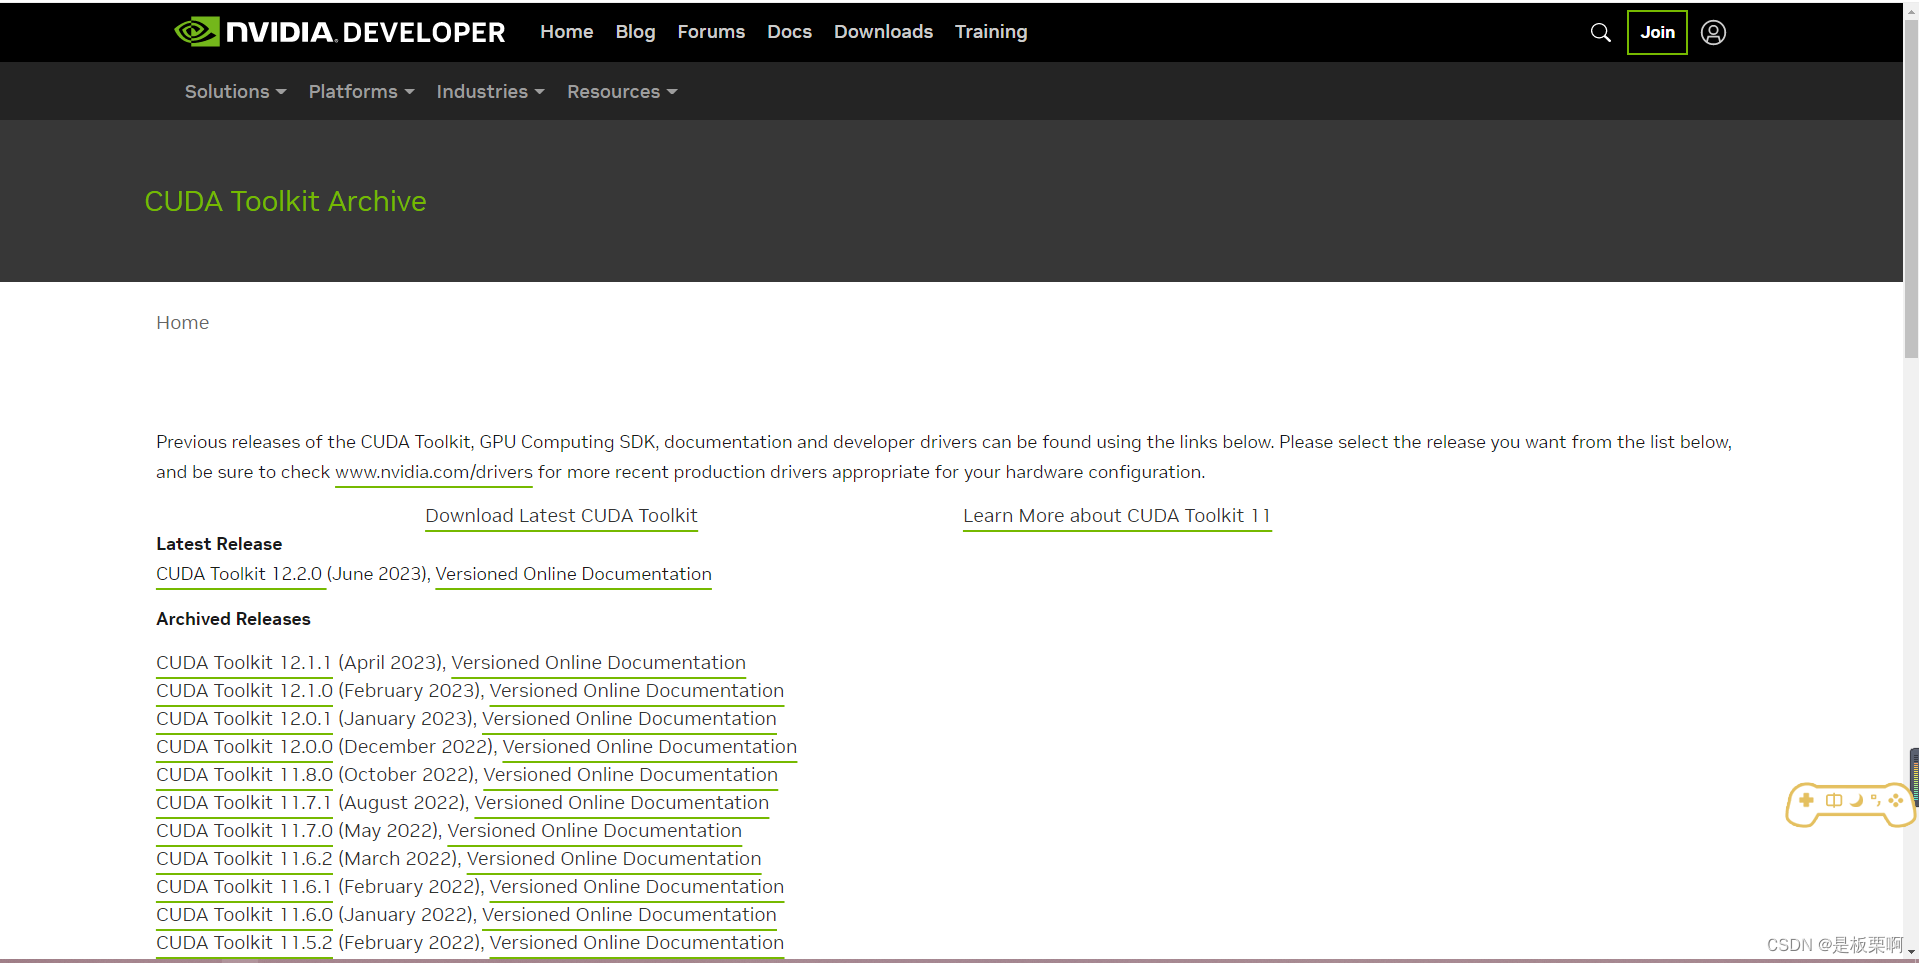This screenshot has width=1919, height=963.
Task: Open CUDA Toolkit 11.6.1 link
Action: (x=243, y=887)
